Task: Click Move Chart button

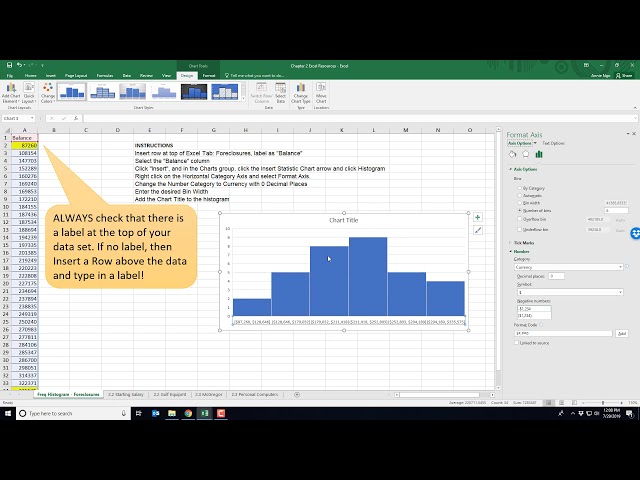Action: (x=321, y=93)
